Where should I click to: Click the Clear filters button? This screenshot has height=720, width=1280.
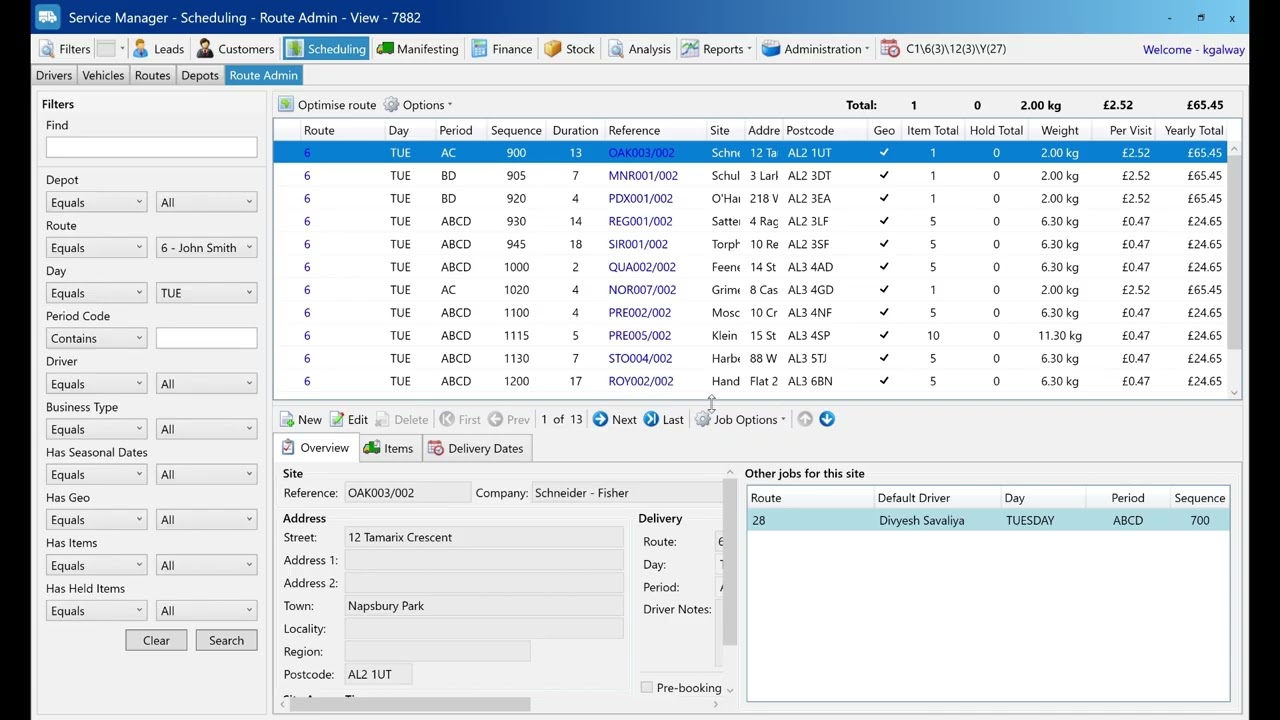click(156, 641)
